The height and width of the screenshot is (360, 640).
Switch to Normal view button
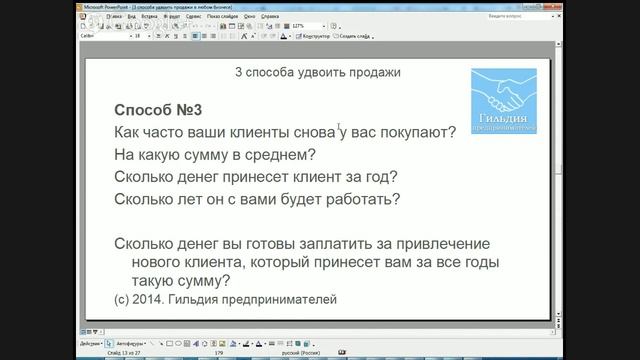(83, 332)
